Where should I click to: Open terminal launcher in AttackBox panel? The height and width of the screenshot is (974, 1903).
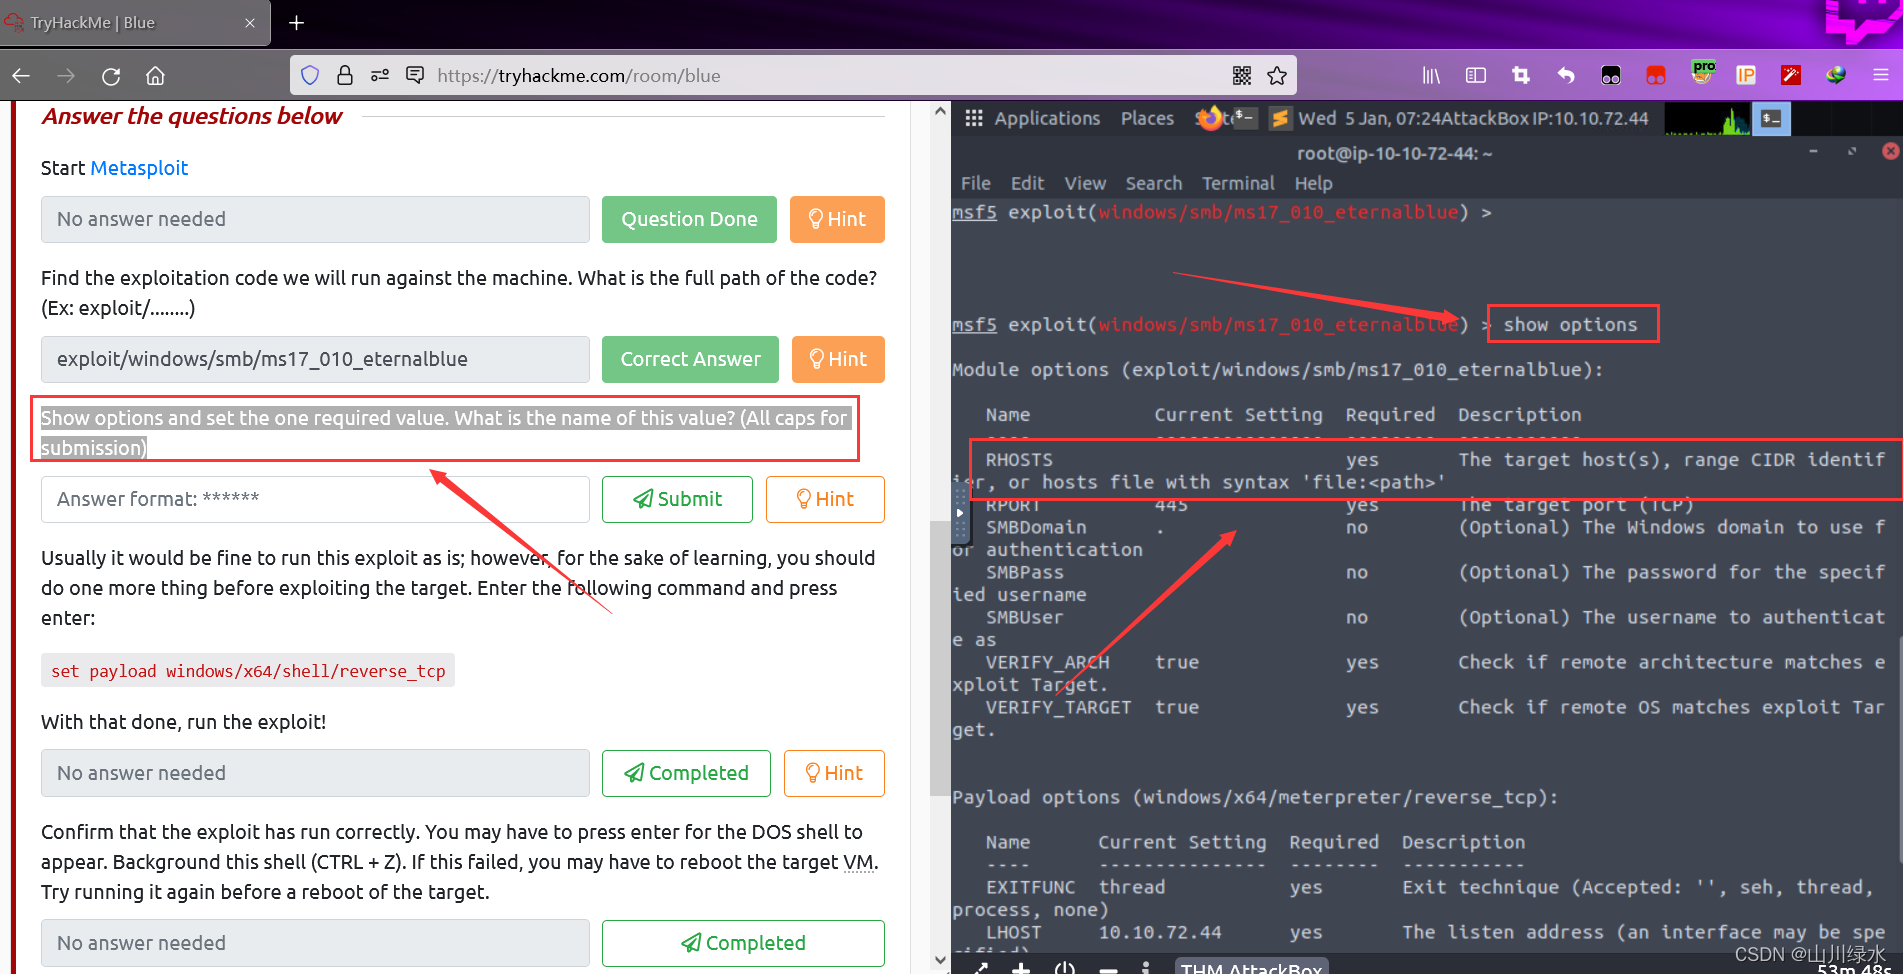click(1244, 118)
